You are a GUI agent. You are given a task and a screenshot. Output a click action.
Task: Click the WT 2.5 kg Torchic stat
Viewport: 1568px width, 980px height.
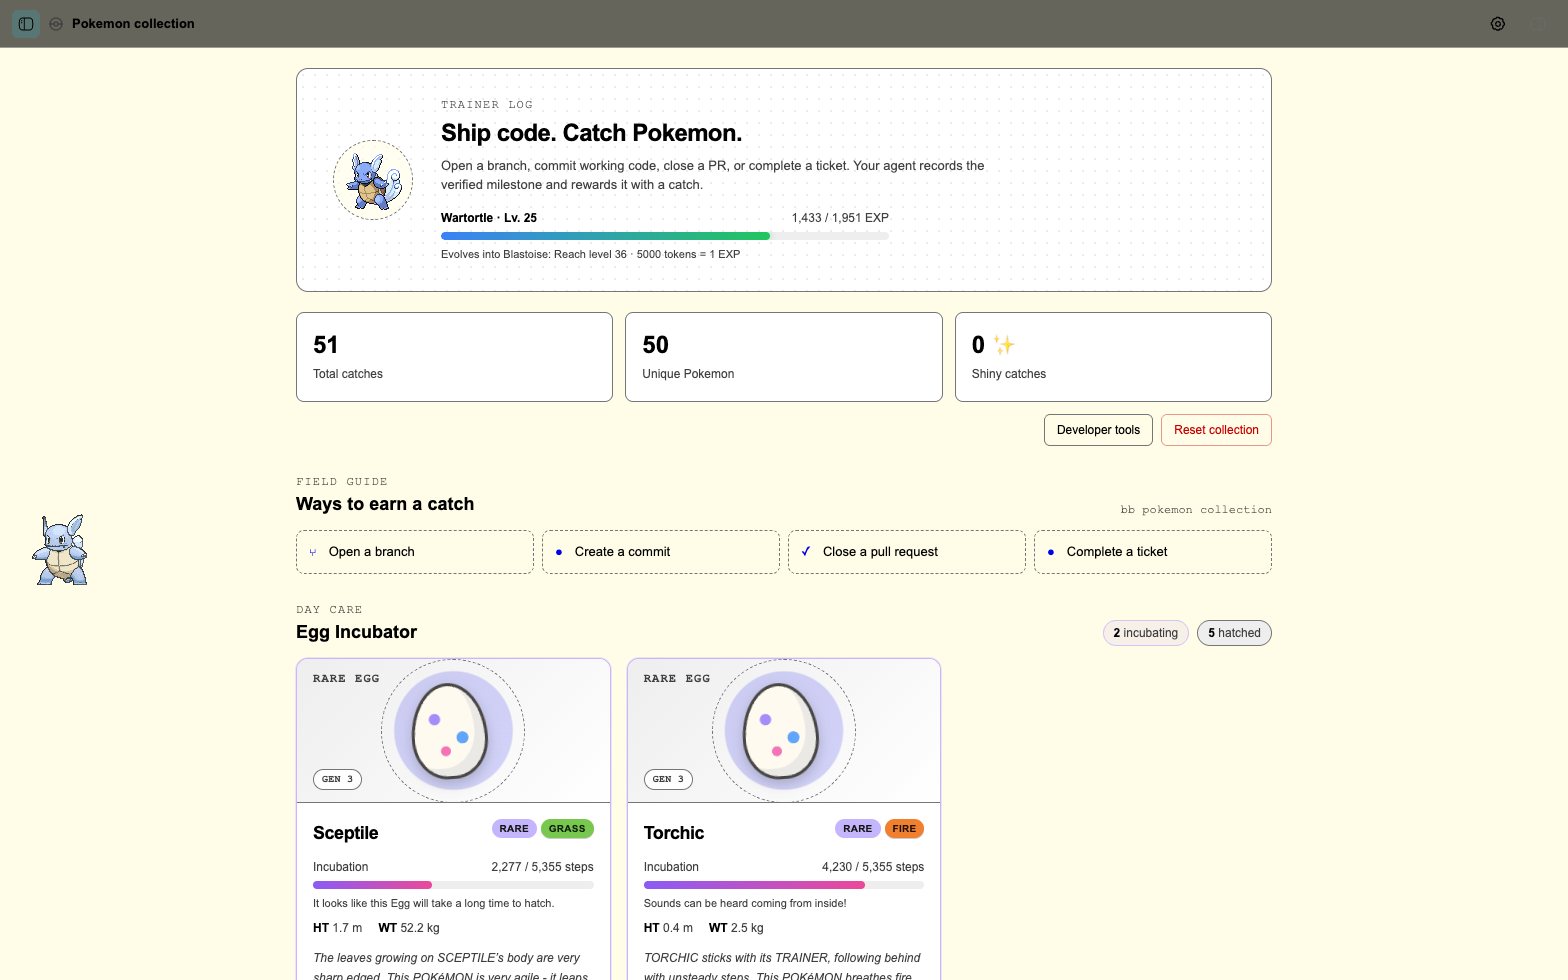click(736, 928)
